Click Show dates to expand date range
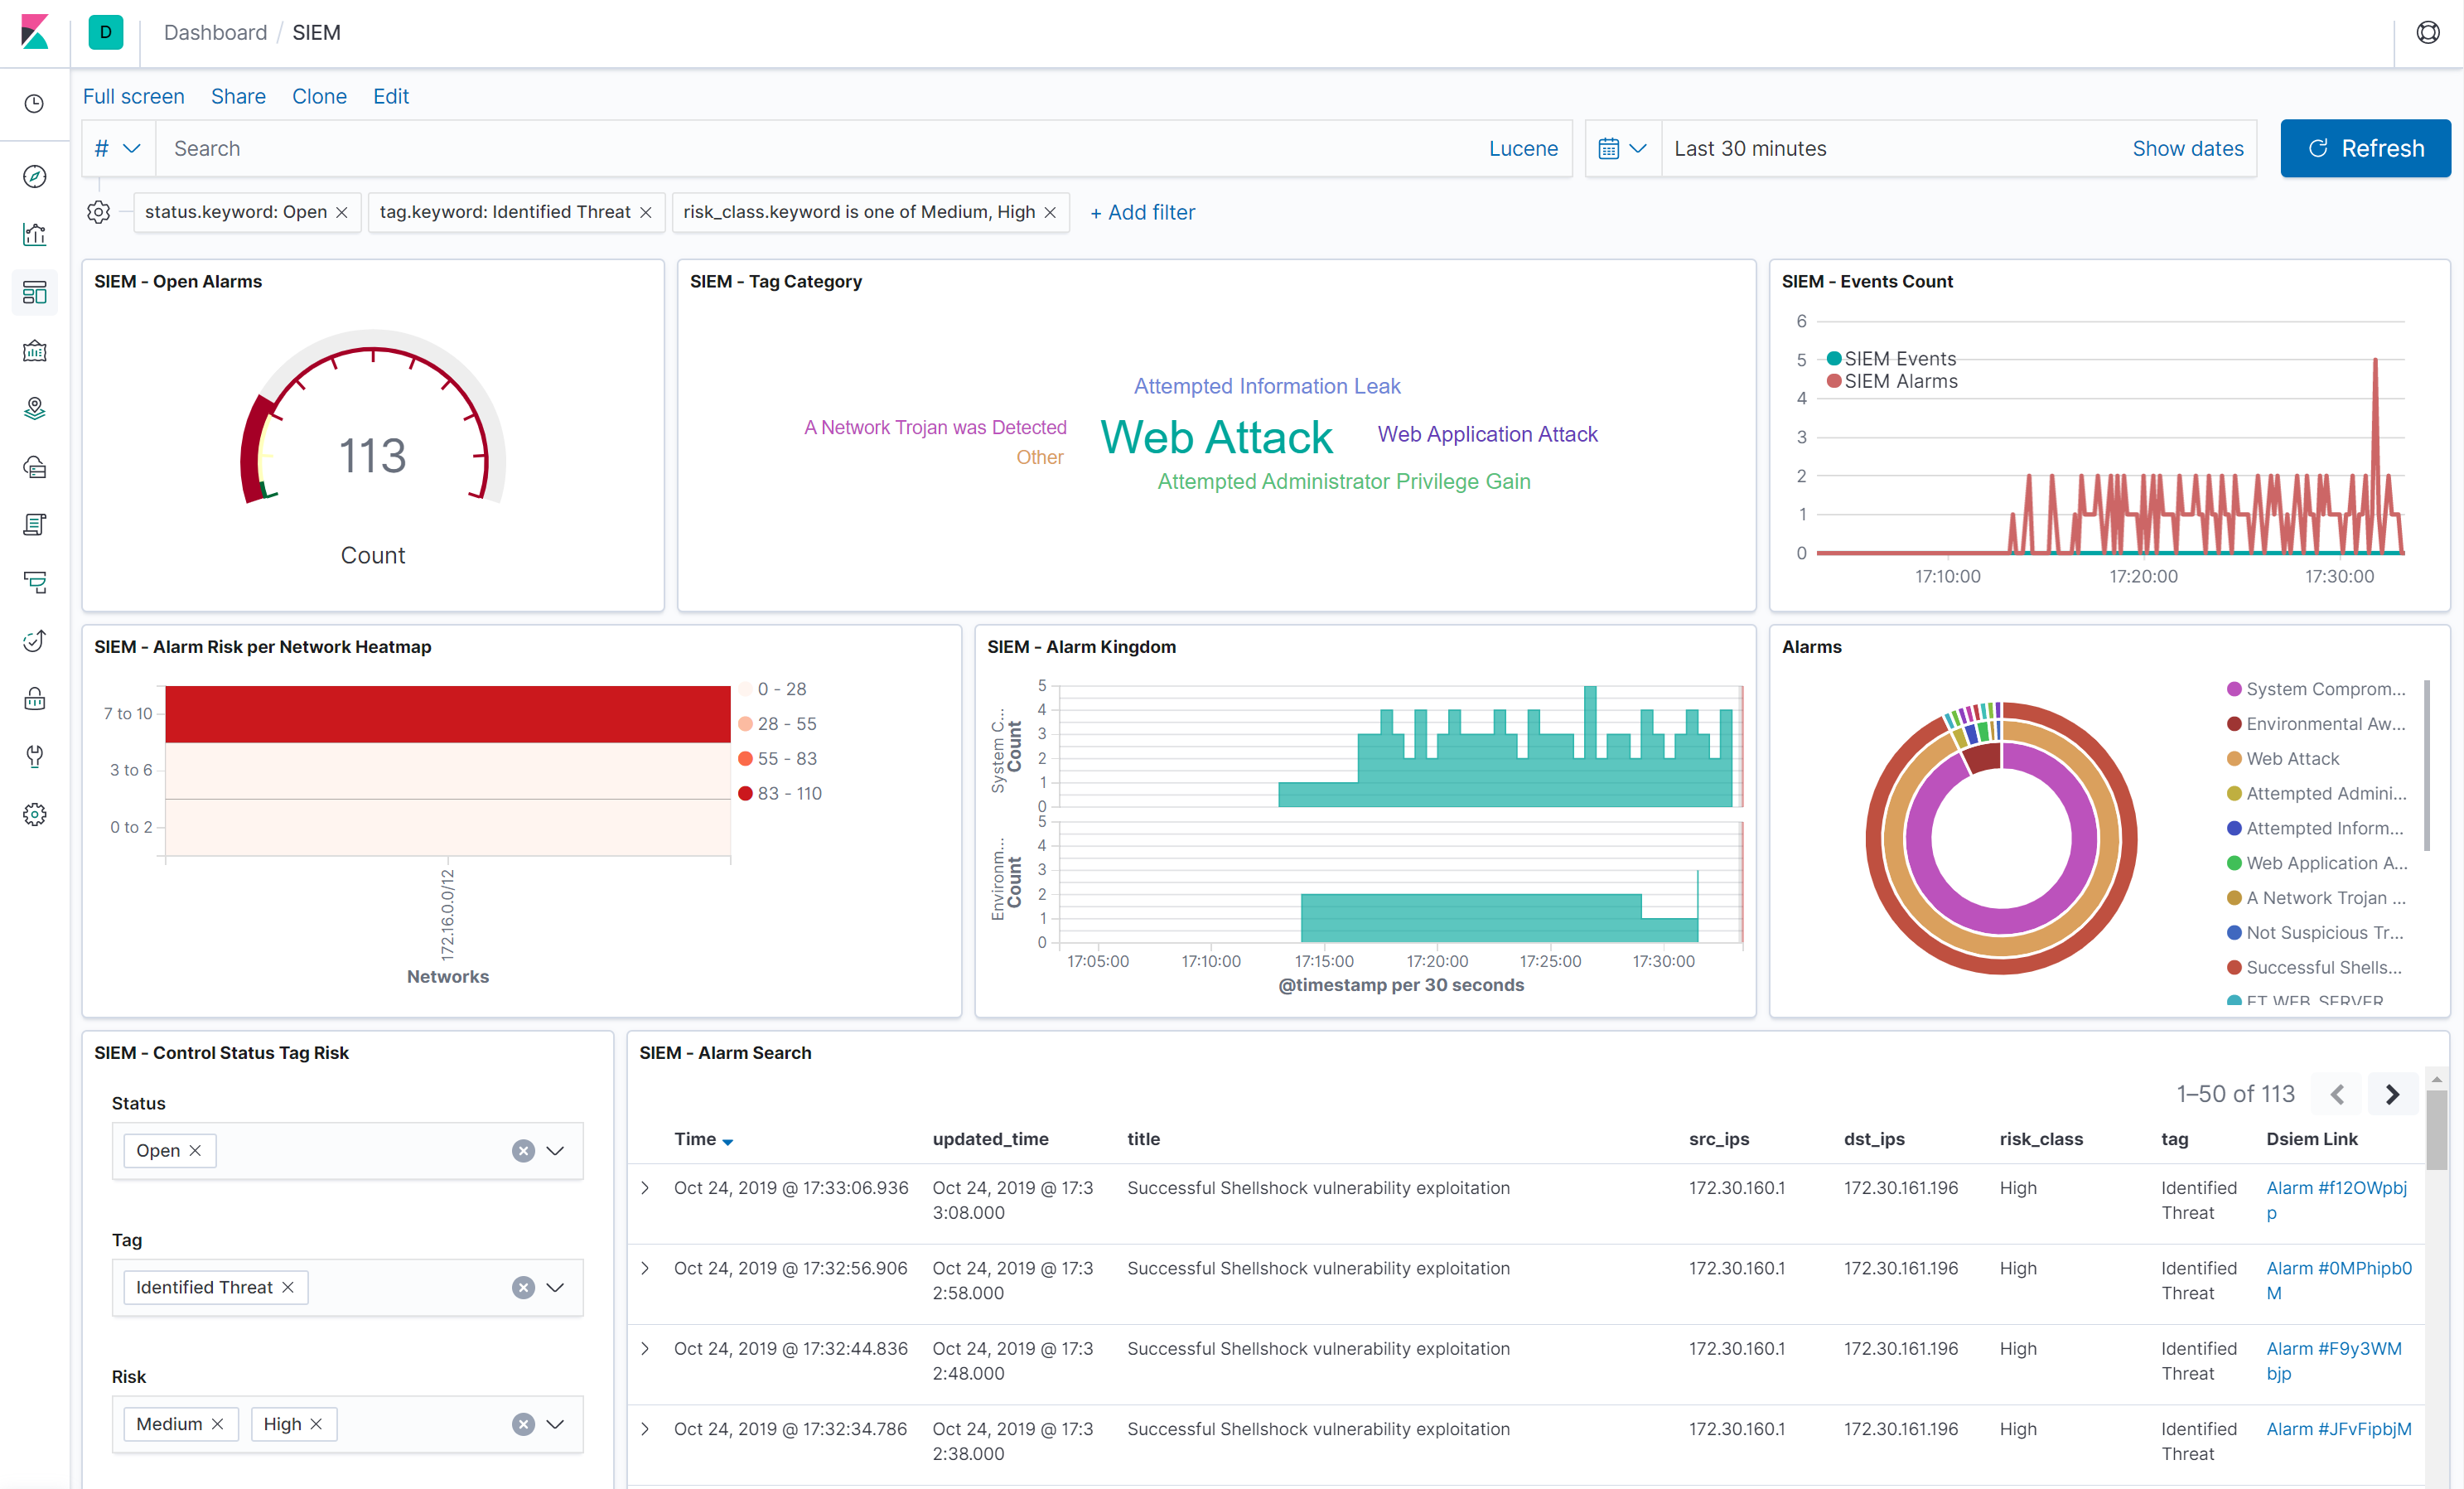Viewport: 2464px width, 1489px height. point(2187,147)
